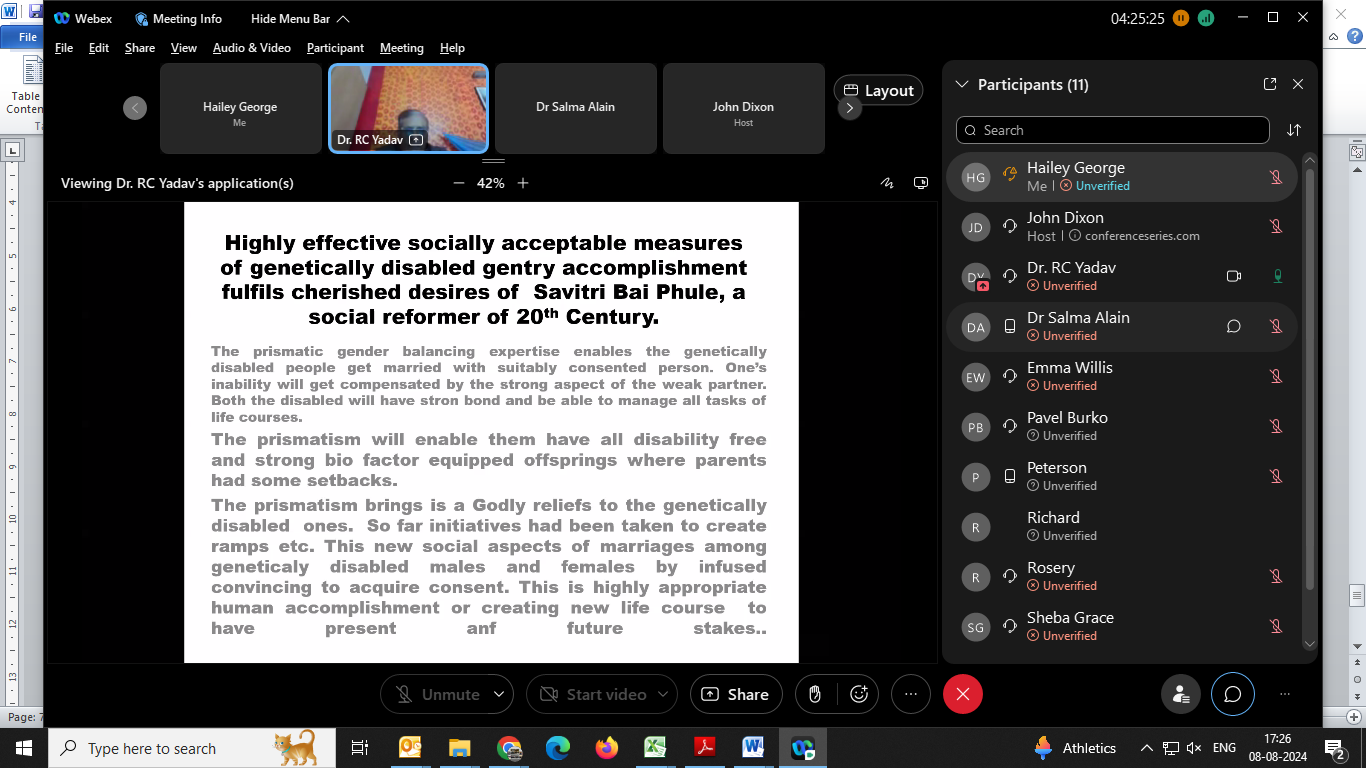Screen dimensions: 1366x768
Task: Open the Audio & Video menu
Action: pos(252,48)
